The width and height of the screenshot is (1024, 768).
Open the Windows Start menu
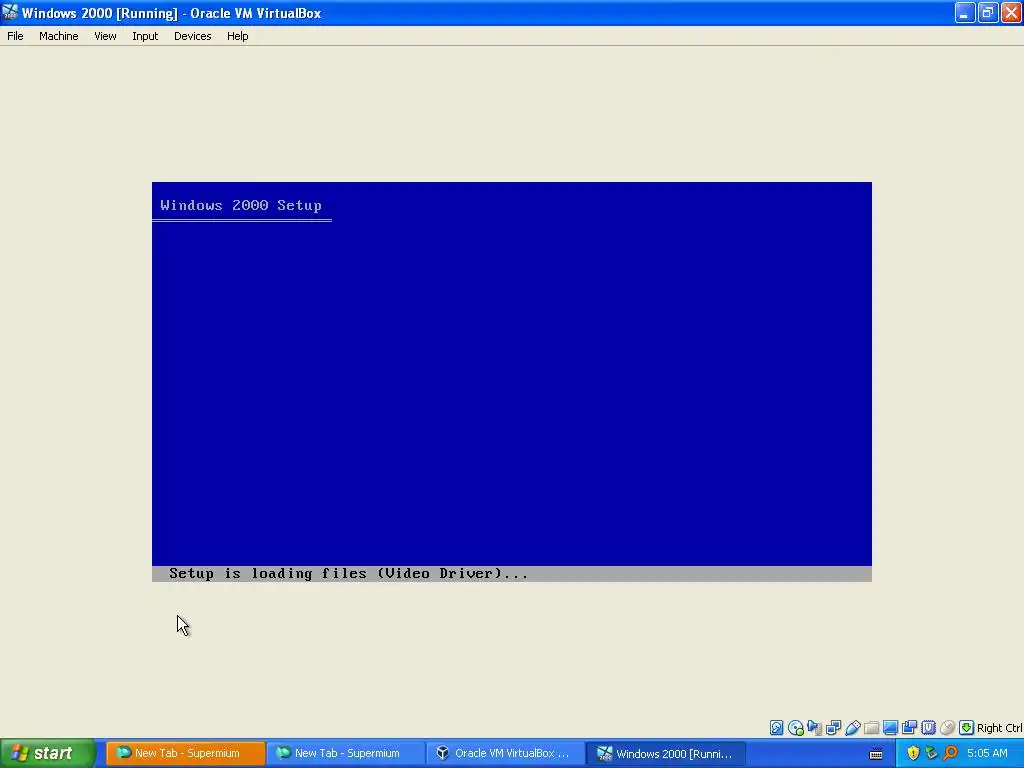[48, 753]
